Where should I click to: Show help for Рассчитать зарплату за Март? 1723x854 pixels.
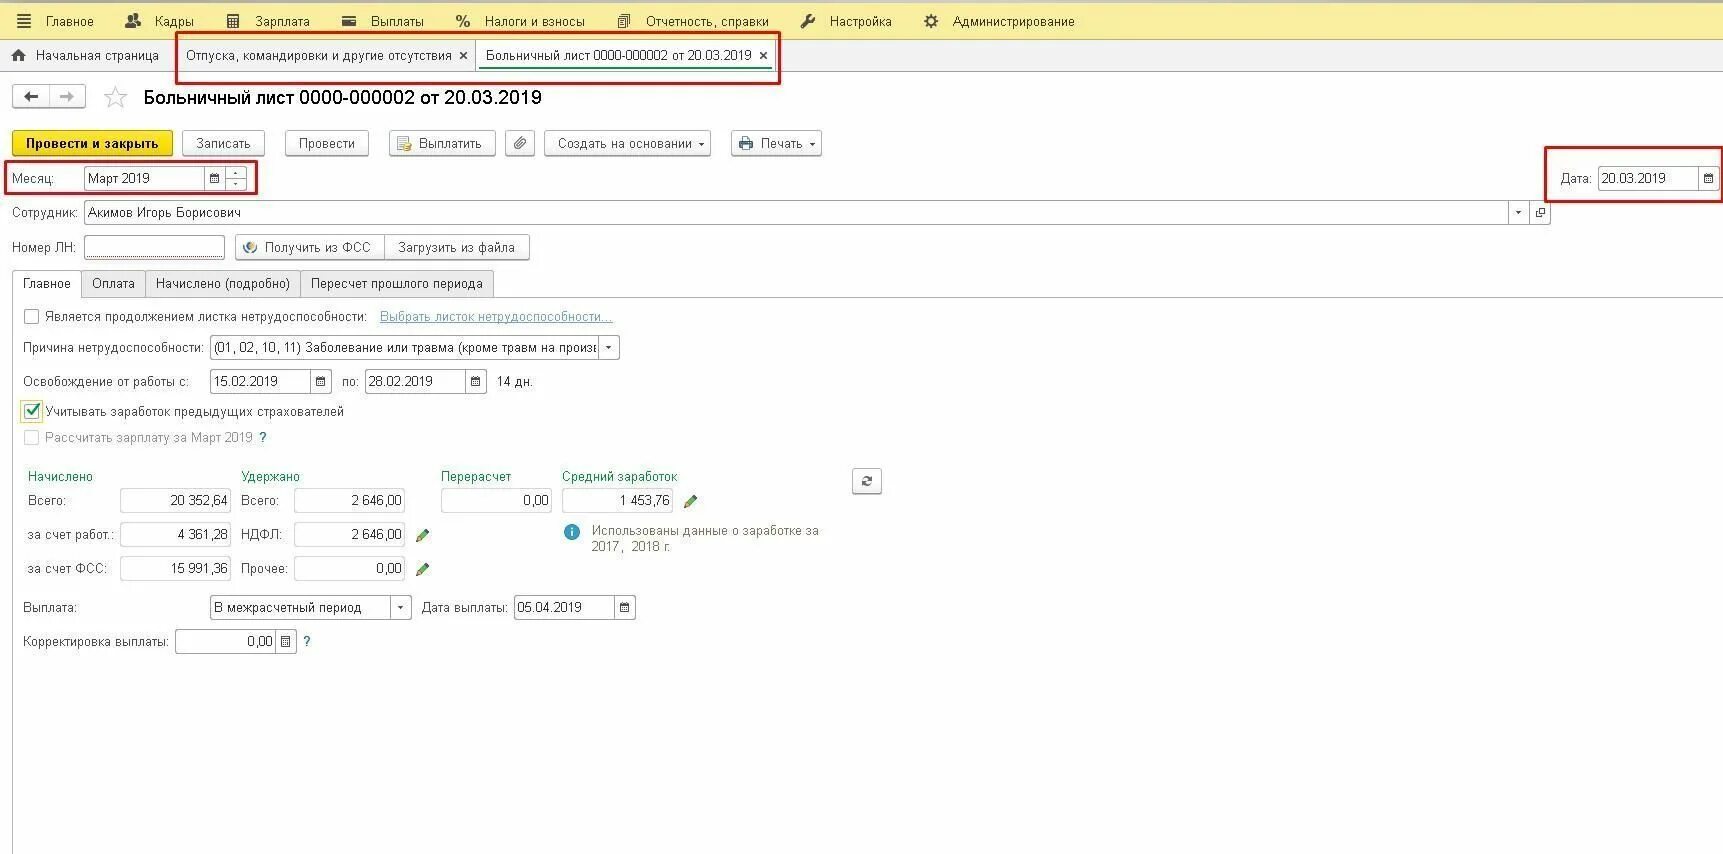click(263, 438)
